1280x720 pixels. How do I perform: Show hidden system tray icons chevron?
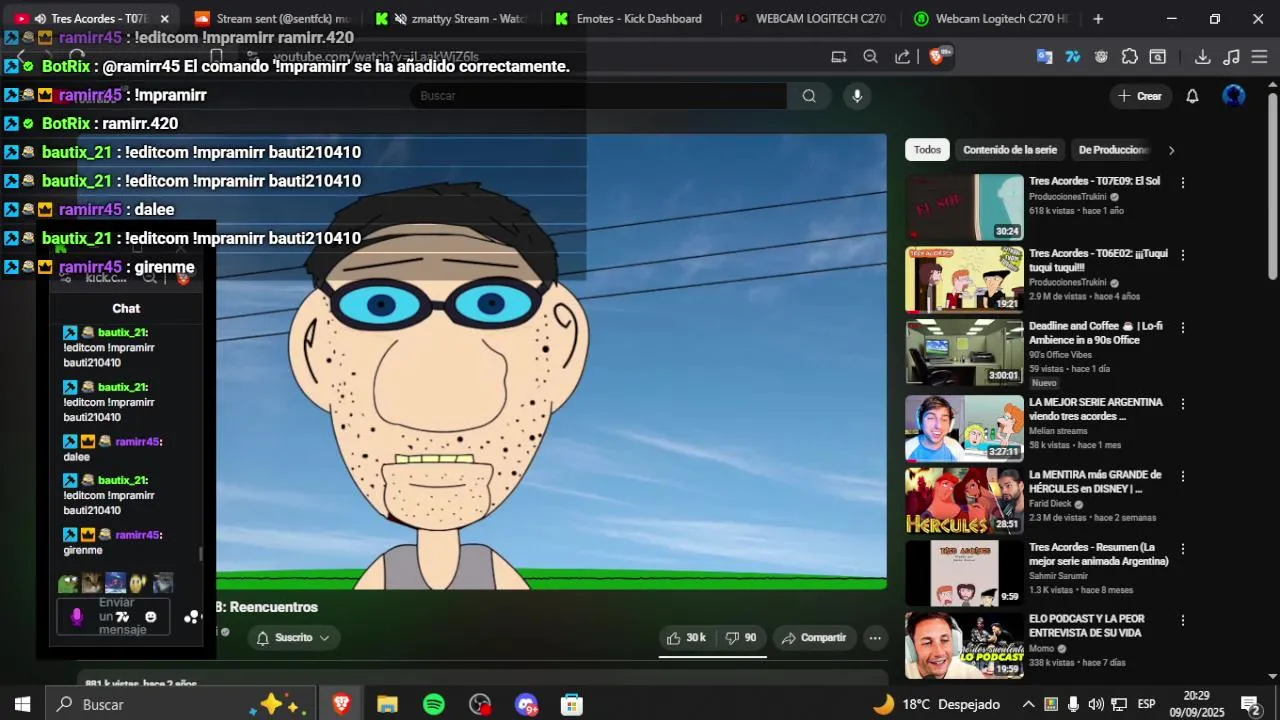pyautogui.click(x=1027, y=705)
